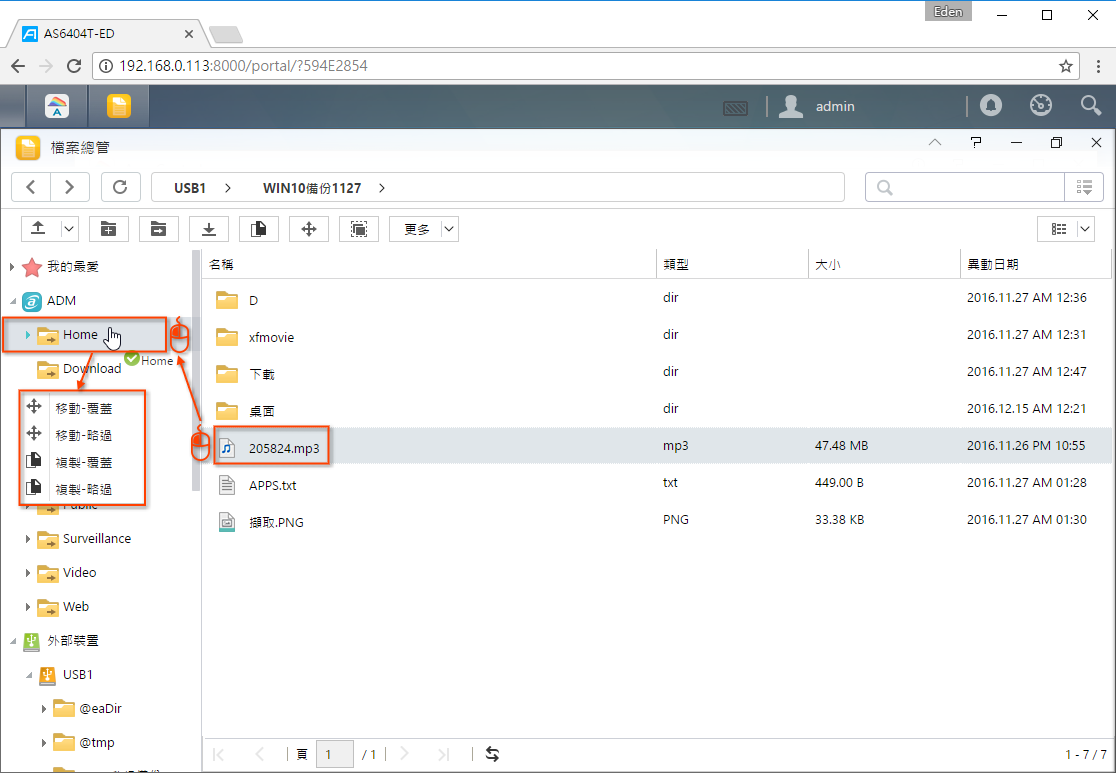Switch to the File Explorer taskbar icon
The image size is (1116, 773).
point(119,106)
